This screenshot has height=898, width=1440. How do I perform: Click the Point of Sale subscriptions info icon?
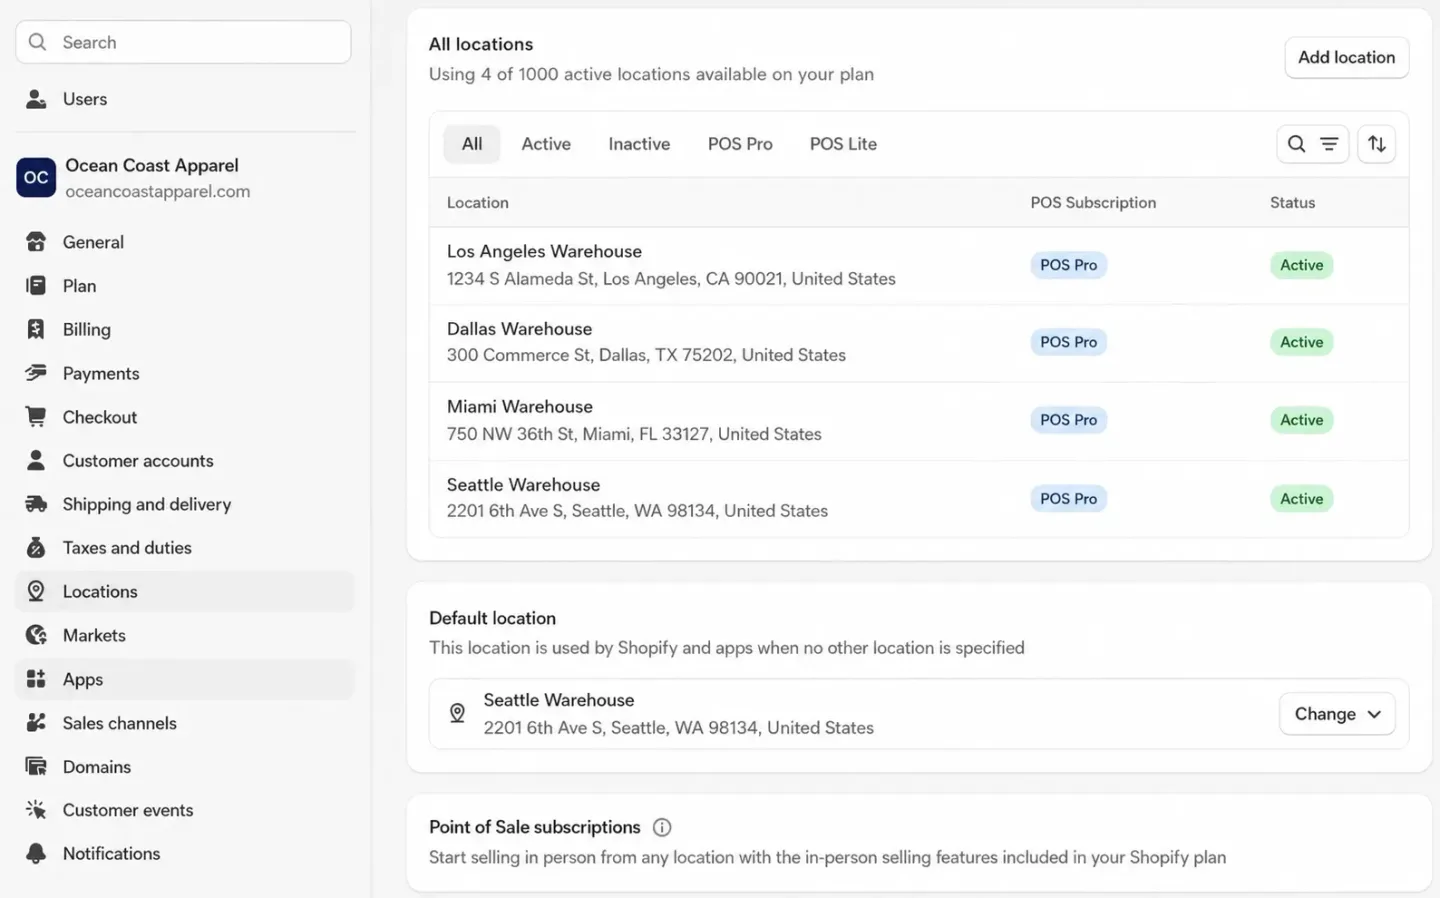coord(662,827)
